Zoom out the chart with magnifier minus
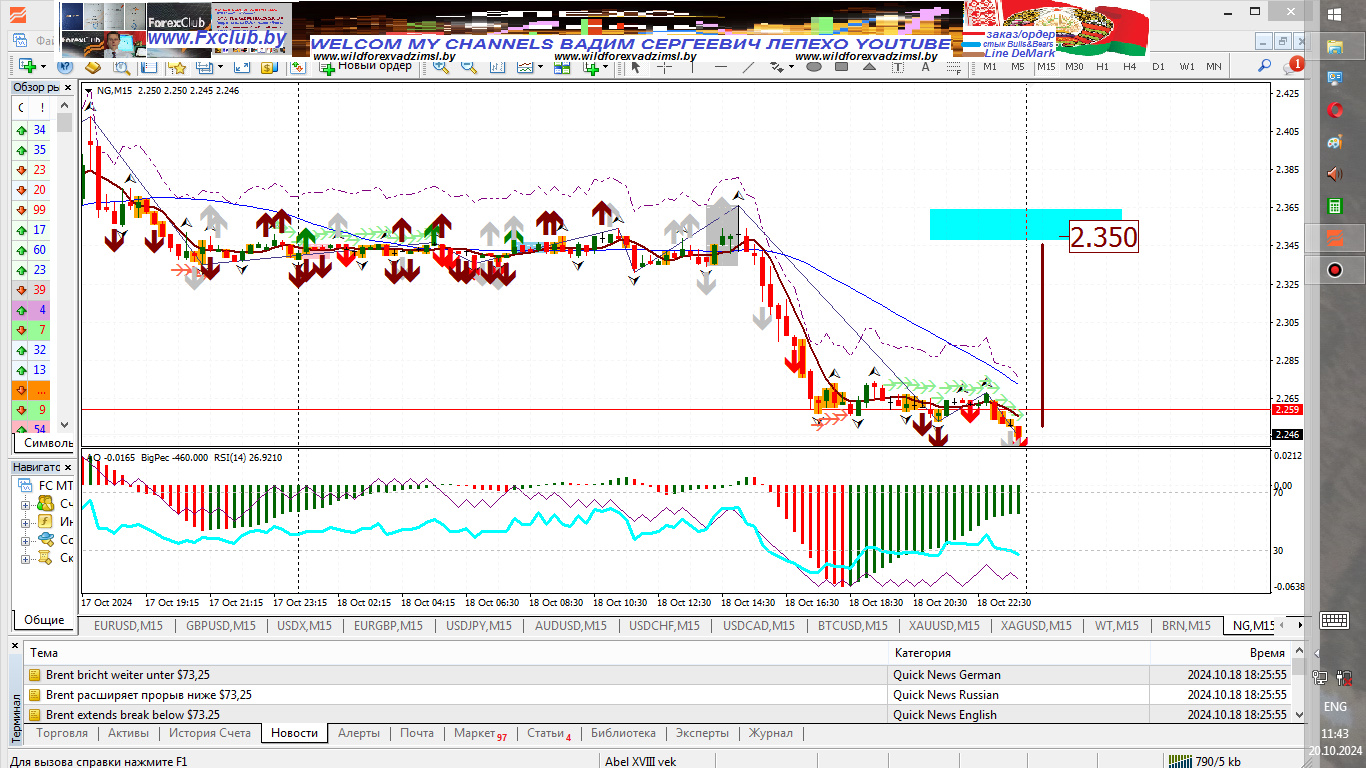 468,67
